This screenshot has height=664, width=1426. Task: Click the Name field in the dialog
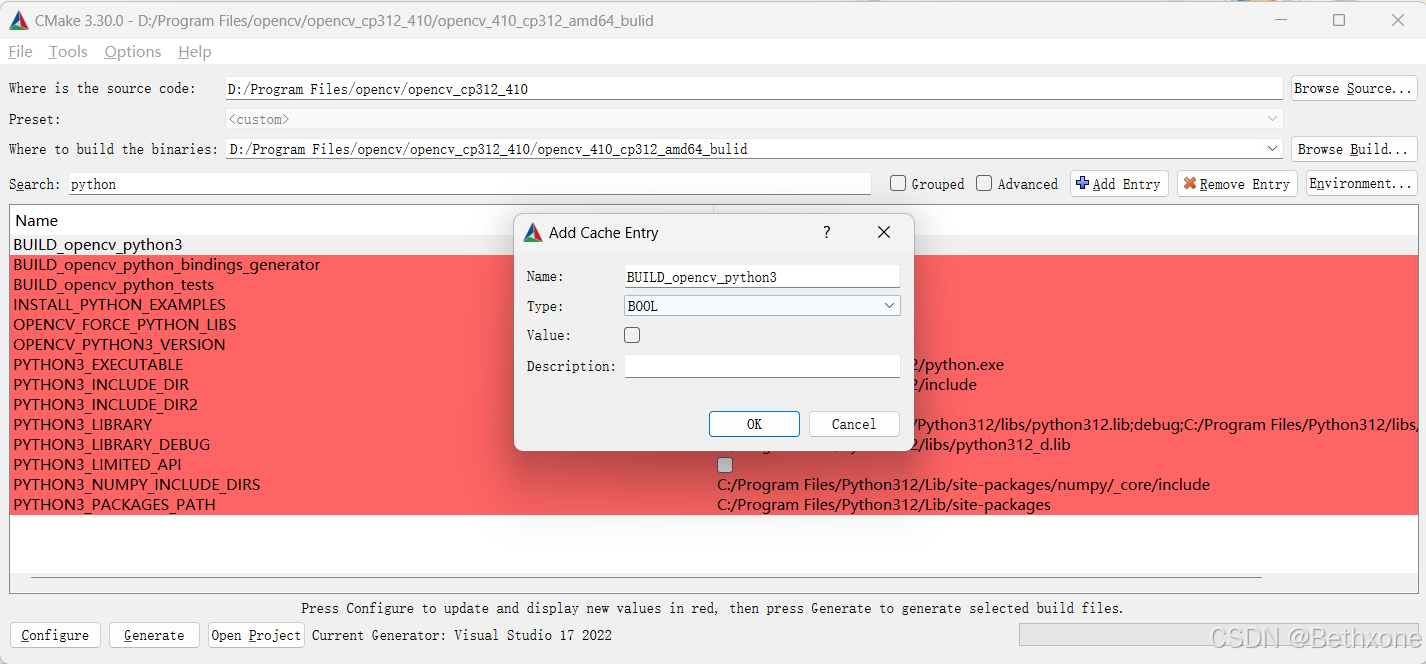pyautogui.click(x=762, y=277)
